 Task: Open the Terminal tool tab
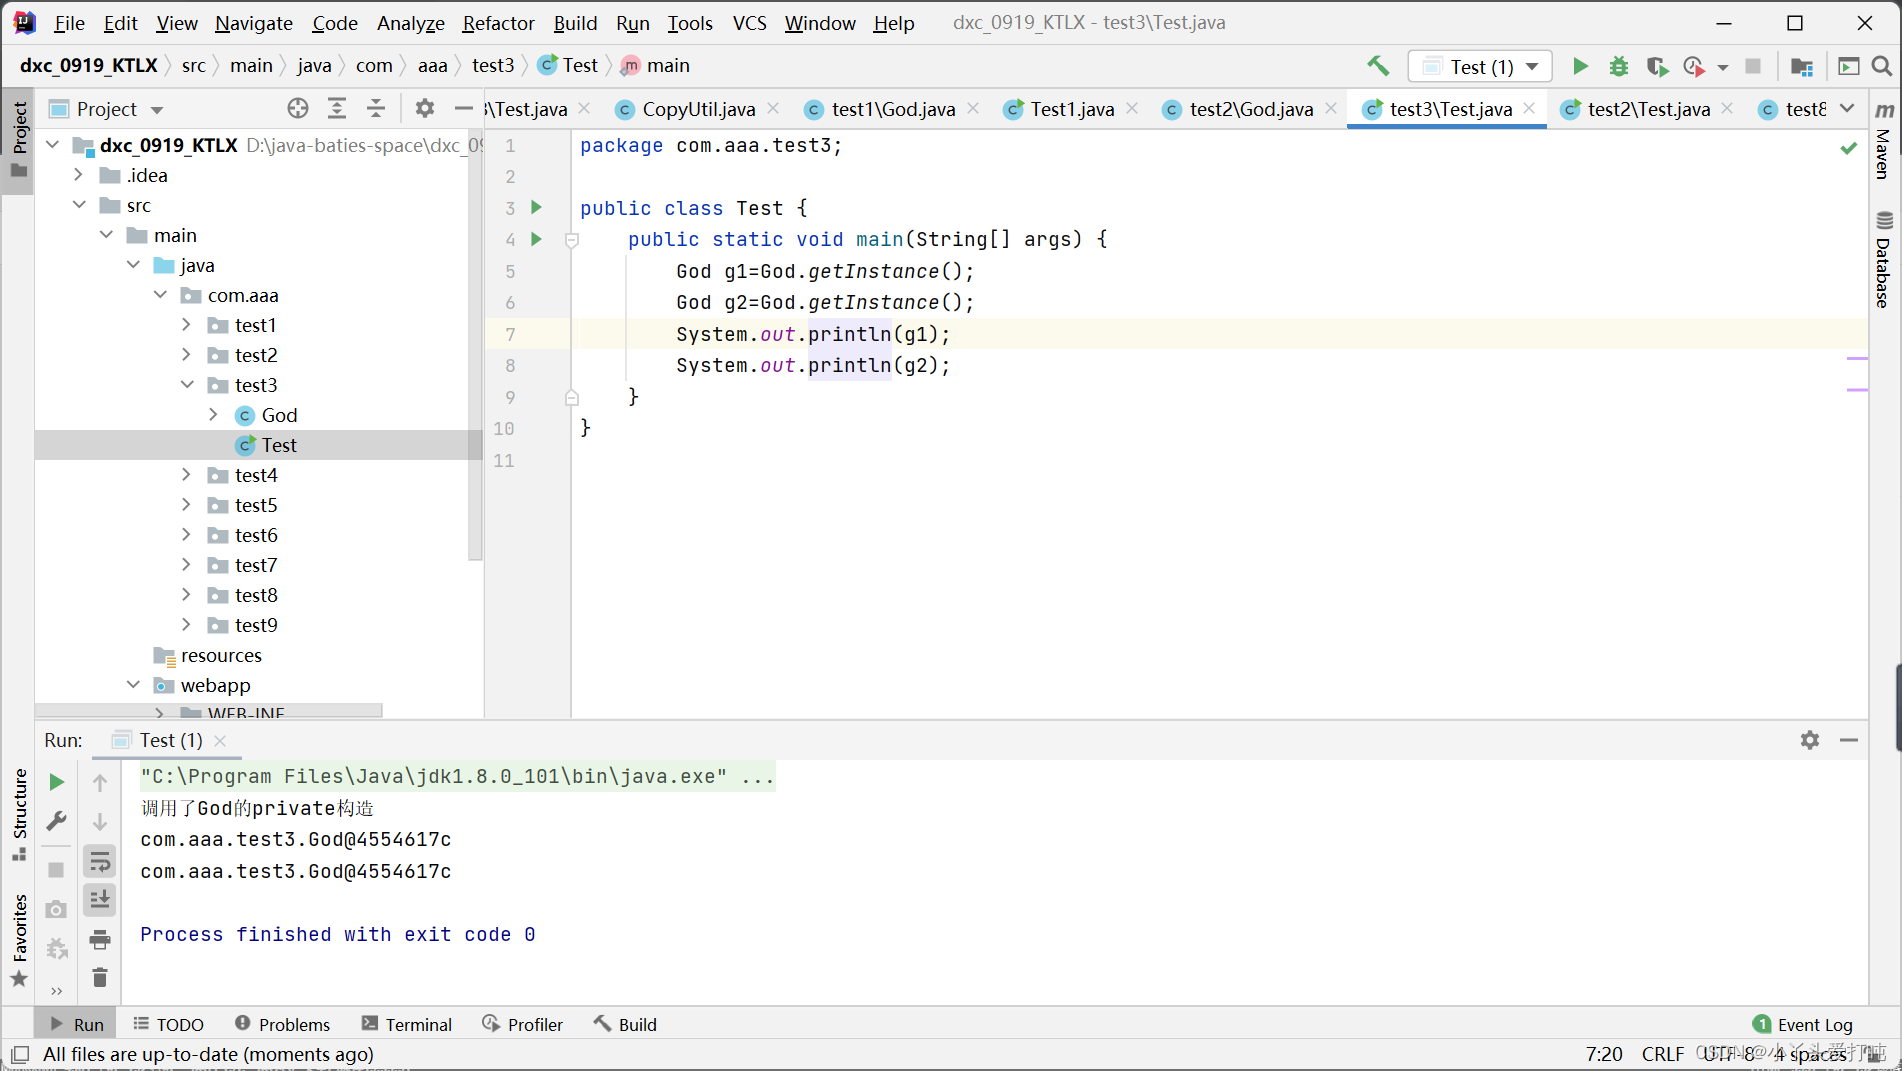click(407, 1024)
